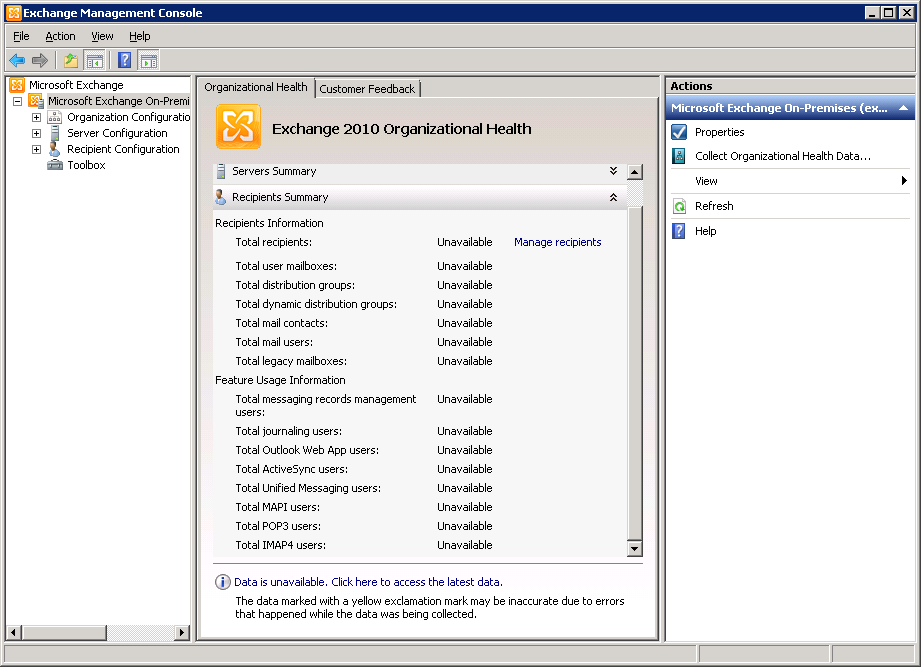The image size is (921, 667).
Task: Open the Help menu in menu bar
Action: tap(140, 36)
